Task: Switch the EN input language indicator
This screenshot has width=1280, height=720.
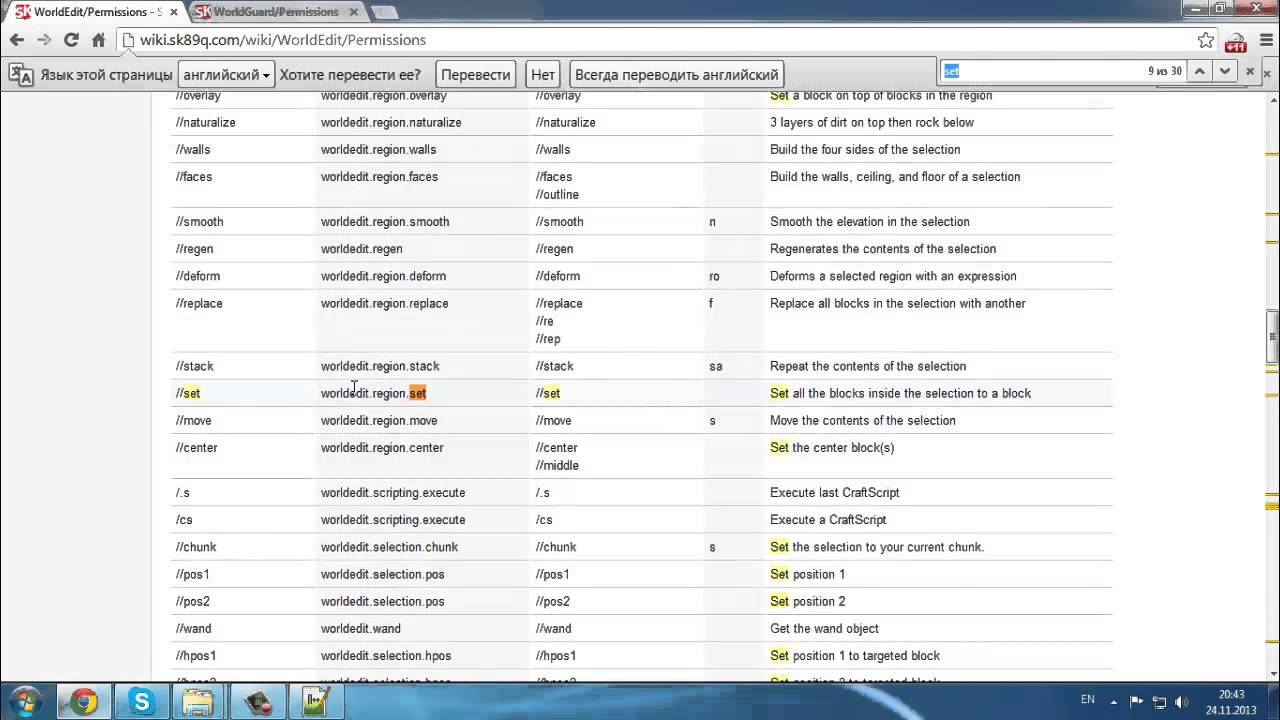Action: (1088, 700)
